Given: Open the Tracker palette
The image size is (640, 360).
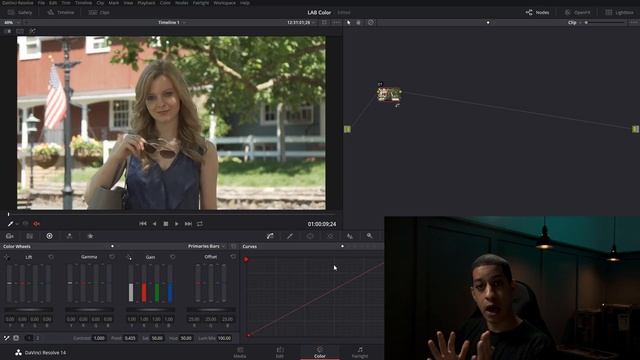Looking at the screenshot, I should point(330,236).
